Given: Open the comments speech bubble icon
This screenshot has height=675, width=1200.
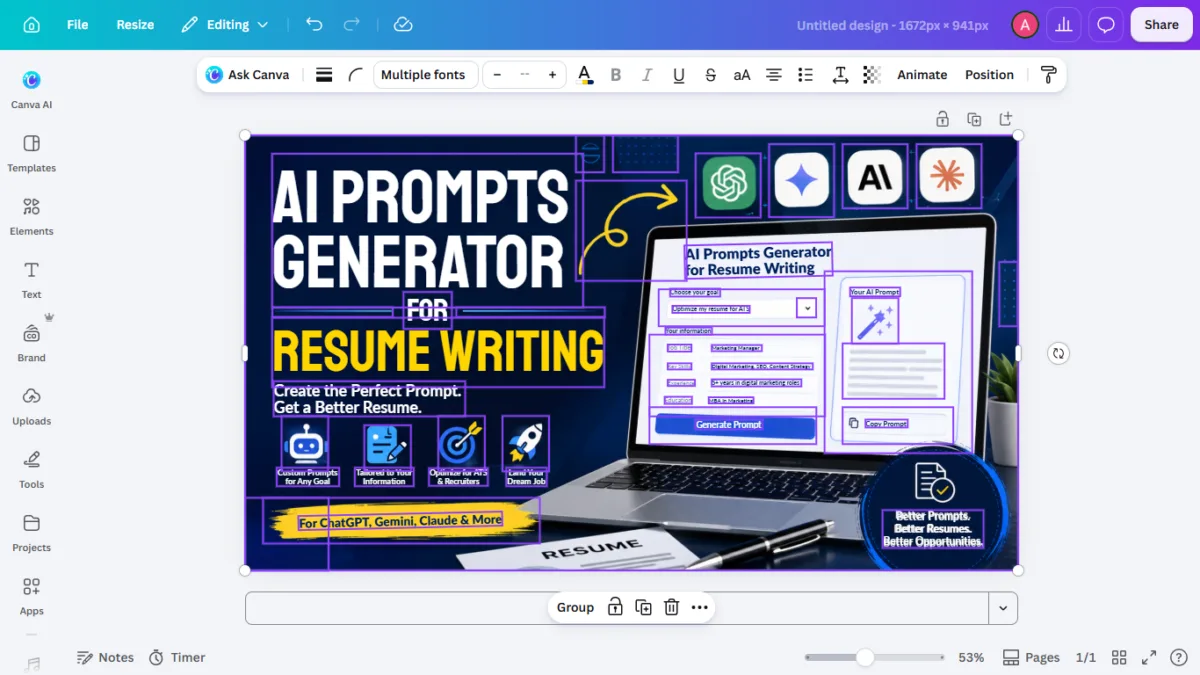Looking at the screenshot, I should pos(1106,25).
